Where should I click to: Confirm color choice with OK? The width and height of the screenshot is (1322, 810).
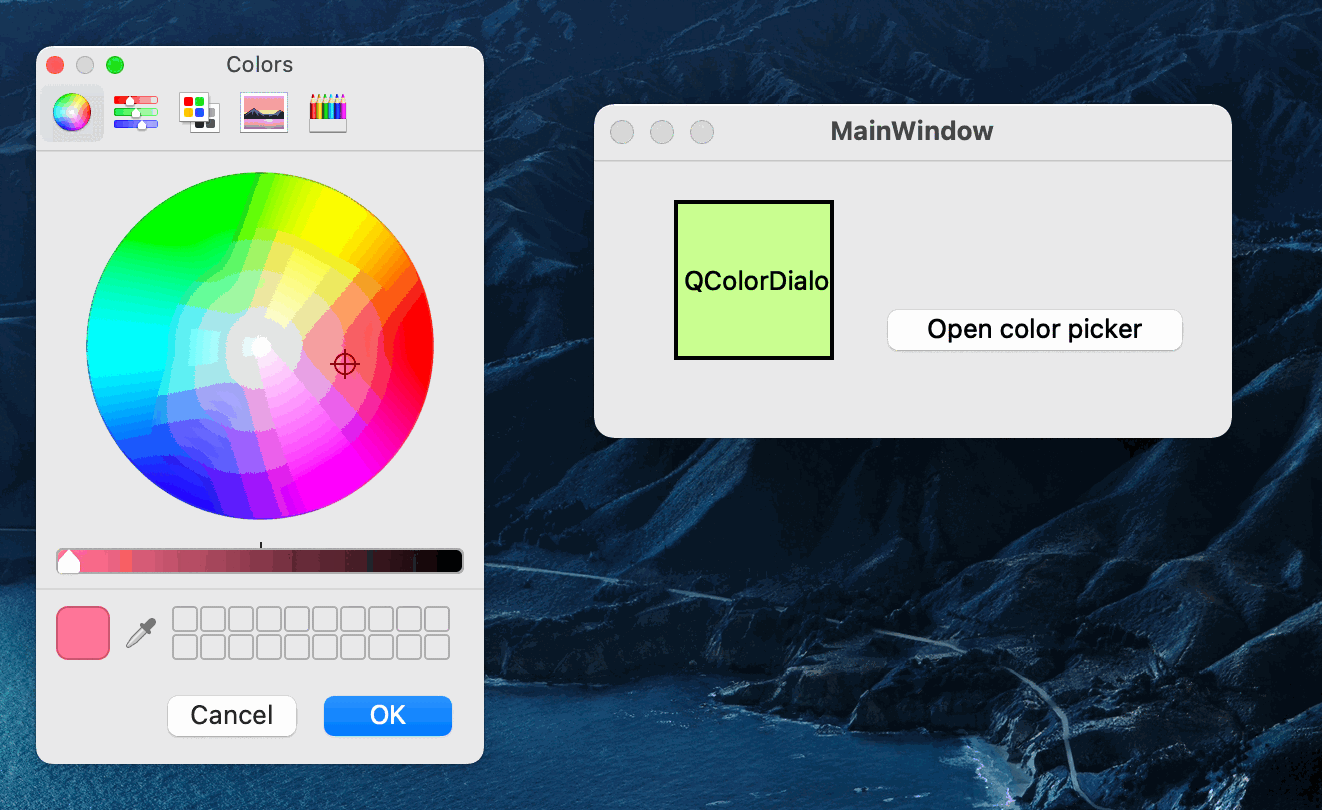coord(388,715)
